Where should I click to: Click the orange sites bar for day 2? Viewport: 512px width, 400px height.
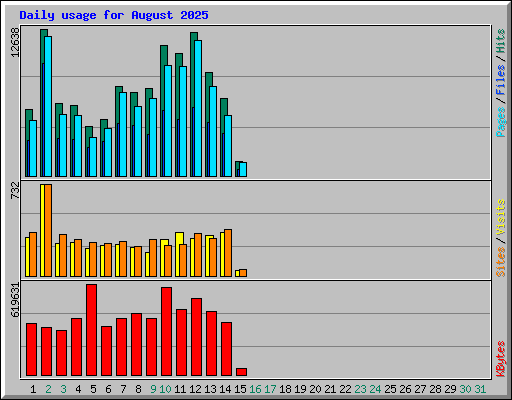(x=48, y=230)
